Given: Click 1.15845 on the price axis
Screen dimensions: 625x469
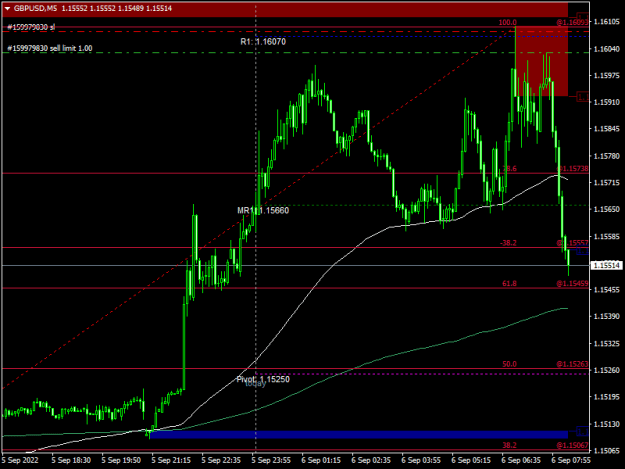Looking at the screenshot, I should pos(607,129).
